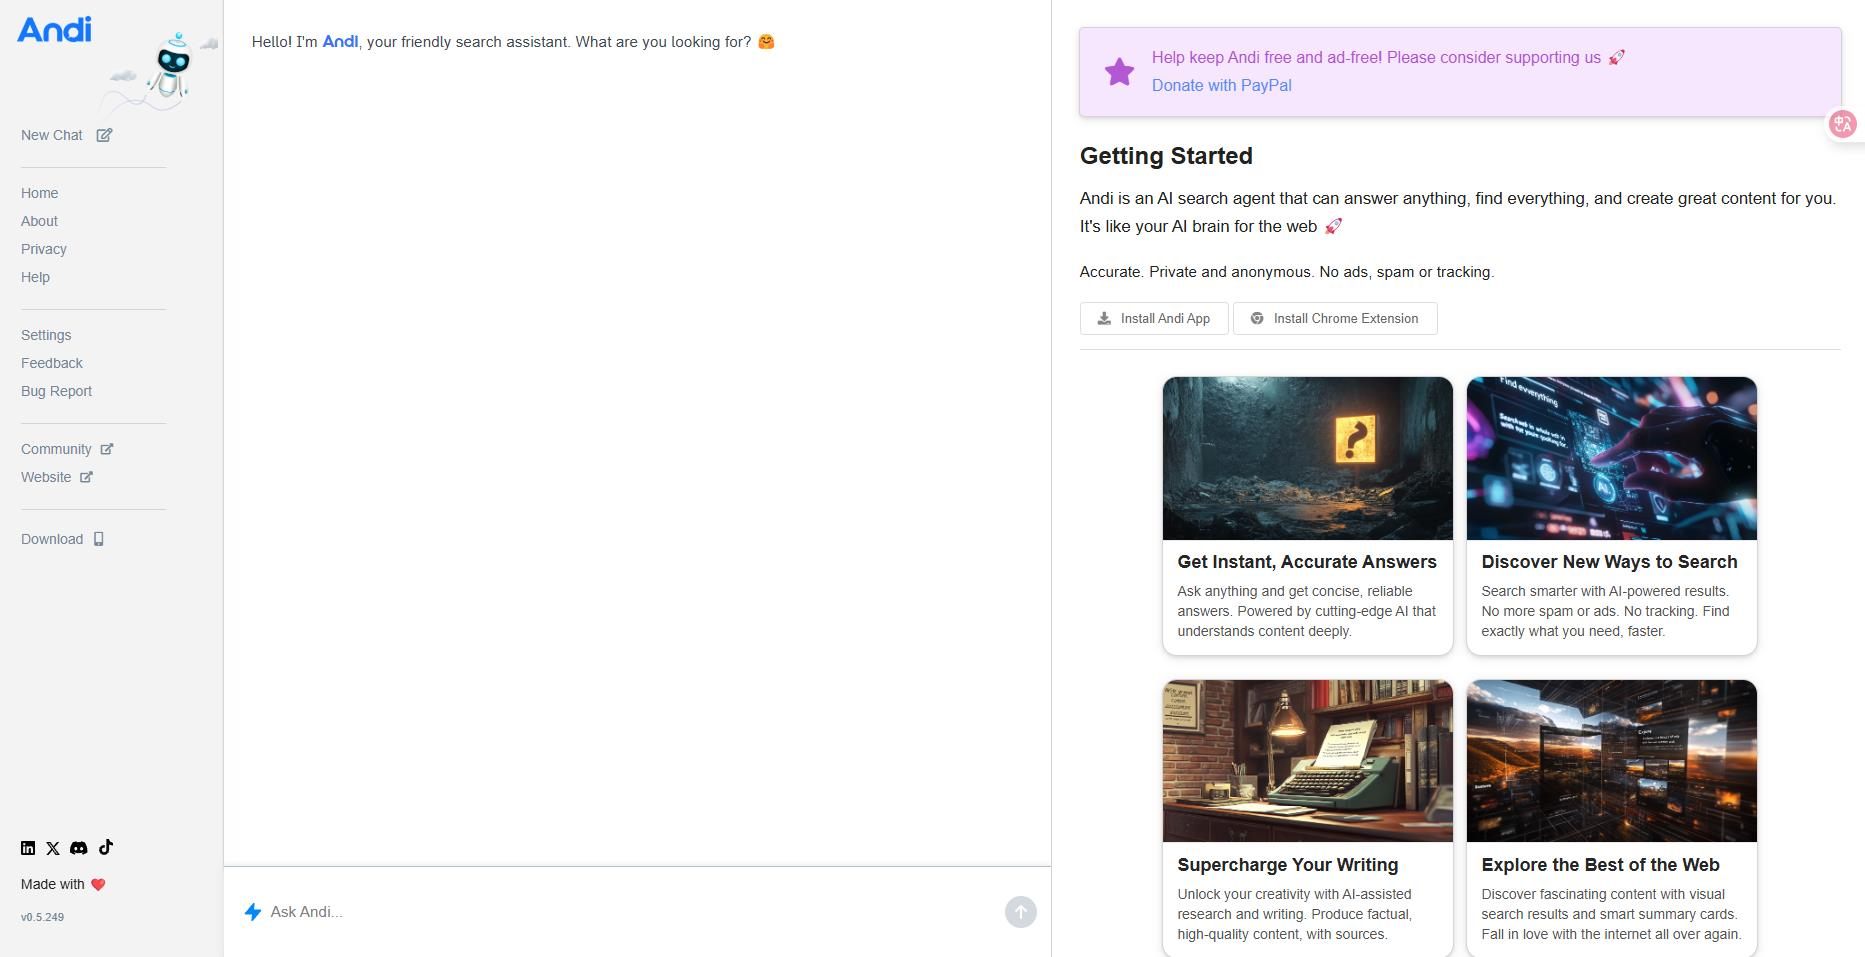The width and height of the screenshot is (1865, 957).
Task: Click the Andi logo
Action: tap(54, 30)
